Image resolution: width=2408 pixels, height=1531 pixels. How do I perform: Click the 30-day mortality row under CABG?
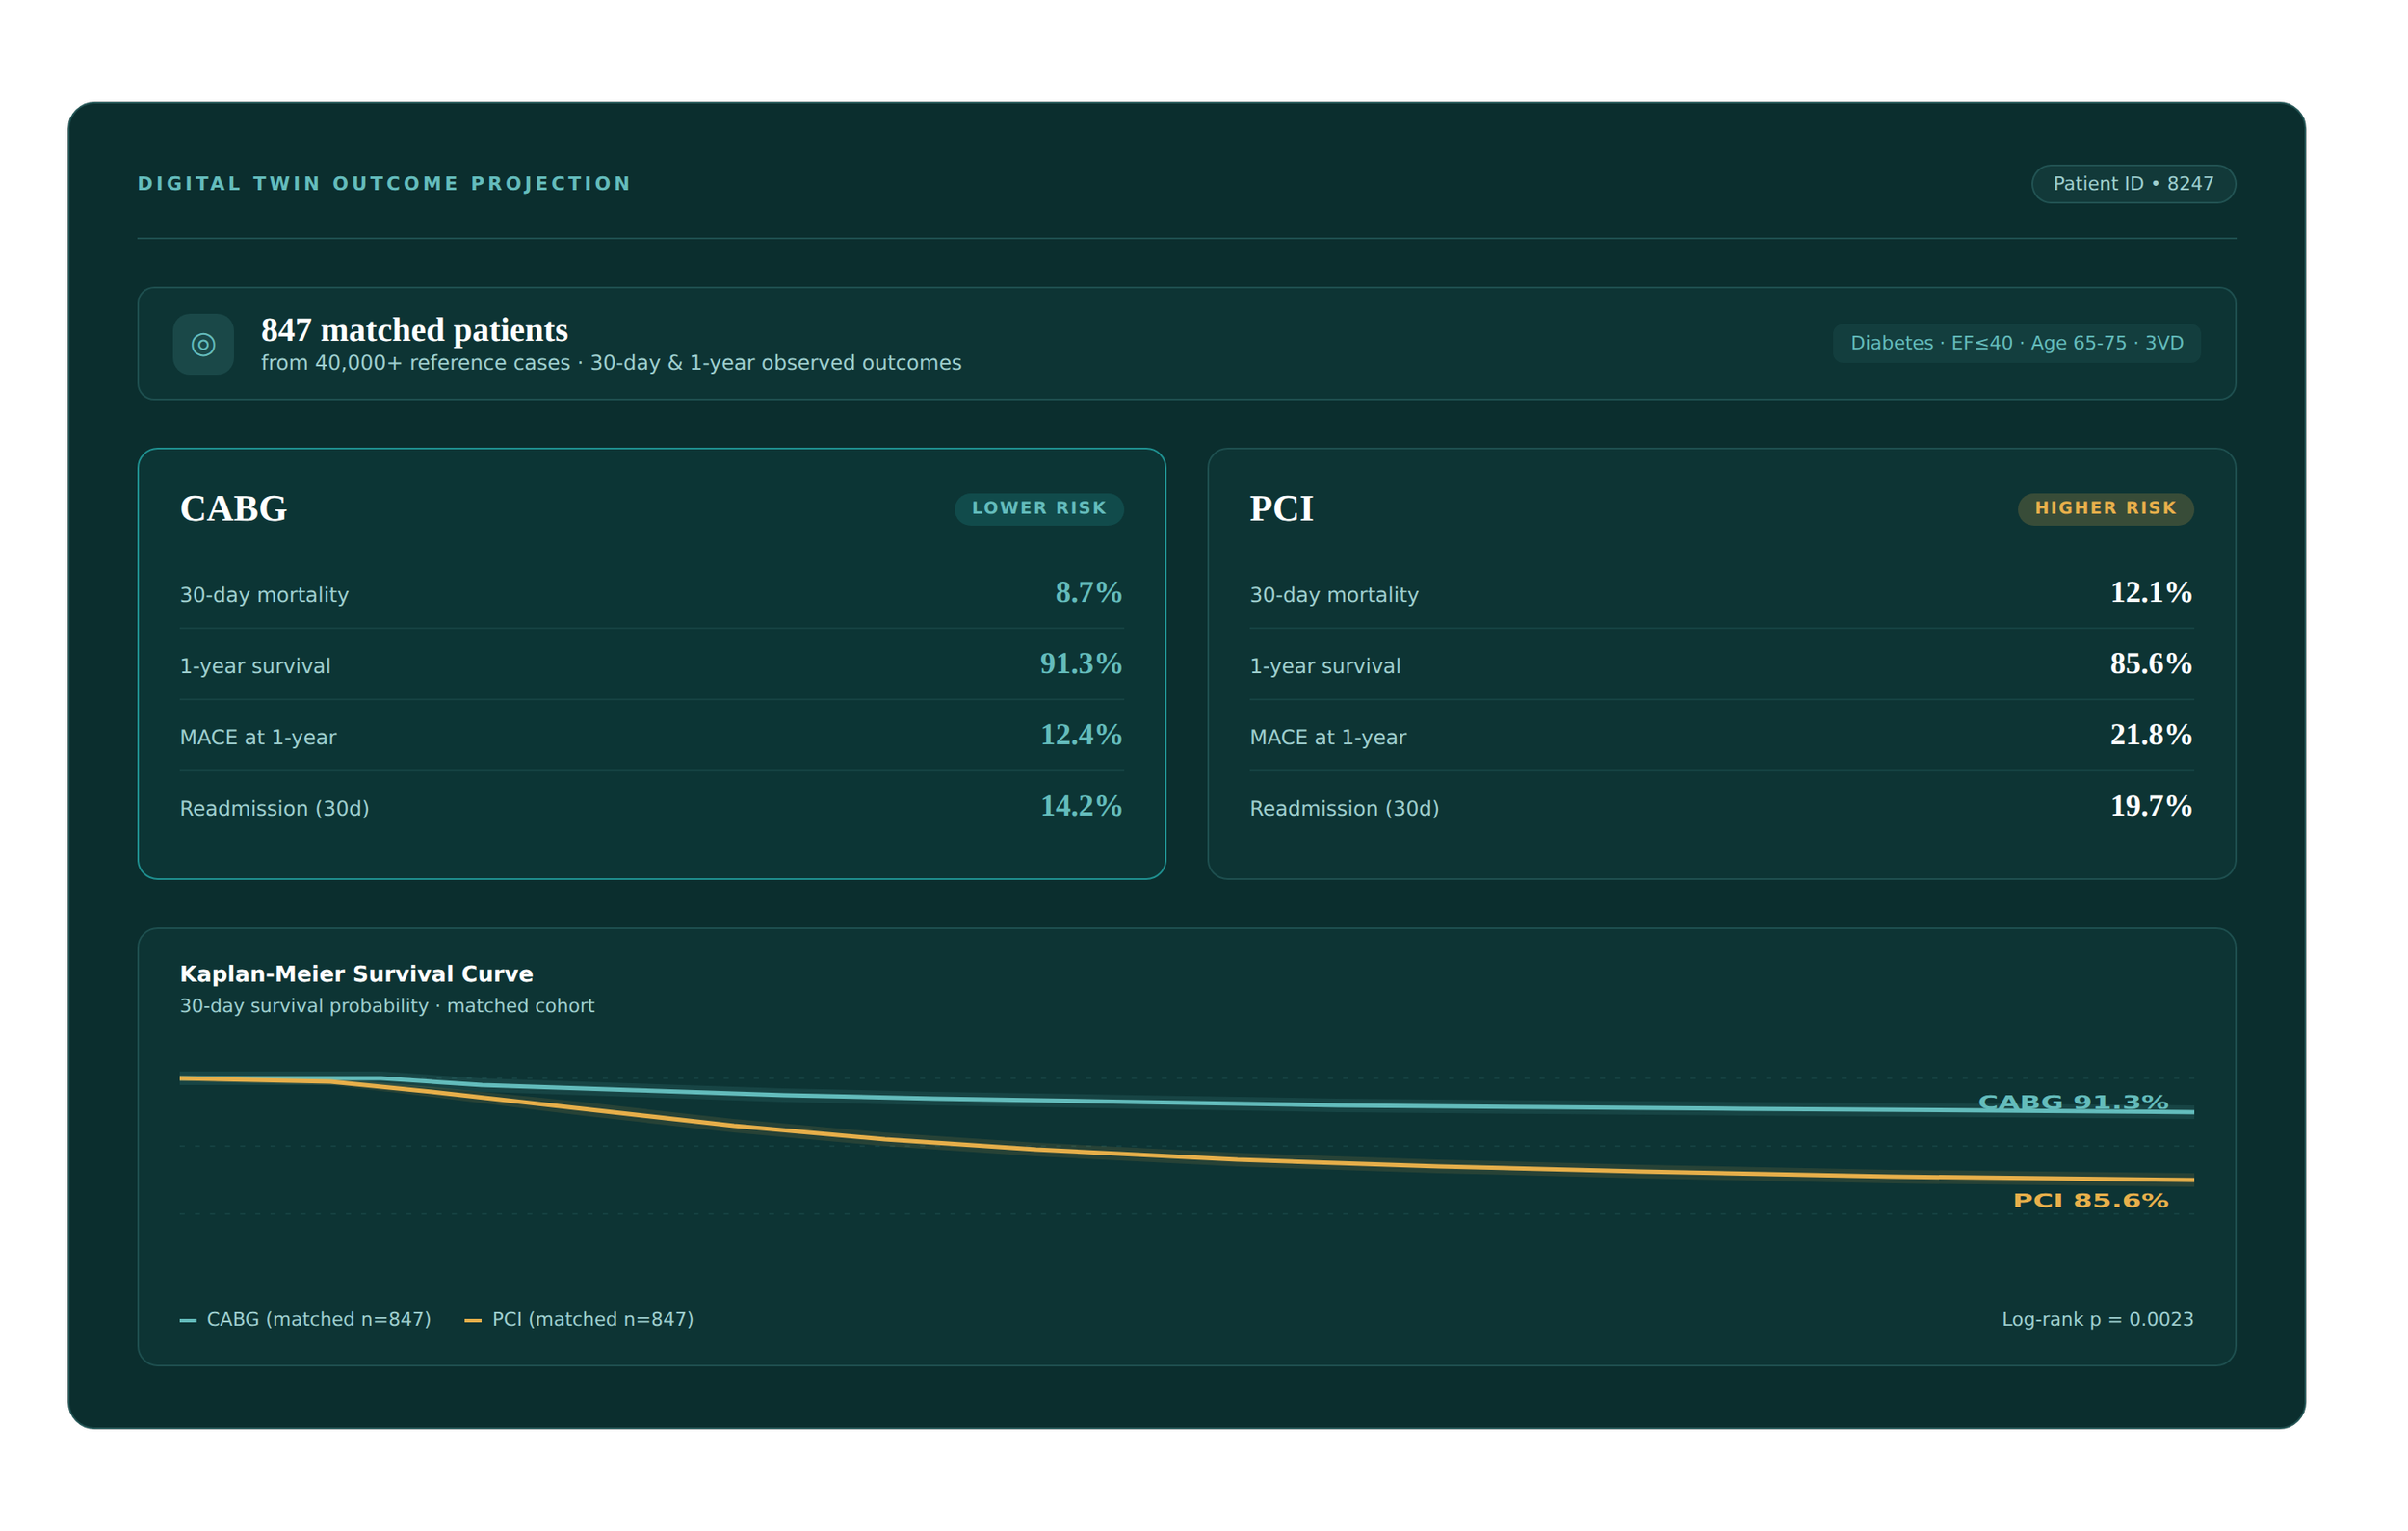click(650, 592)
